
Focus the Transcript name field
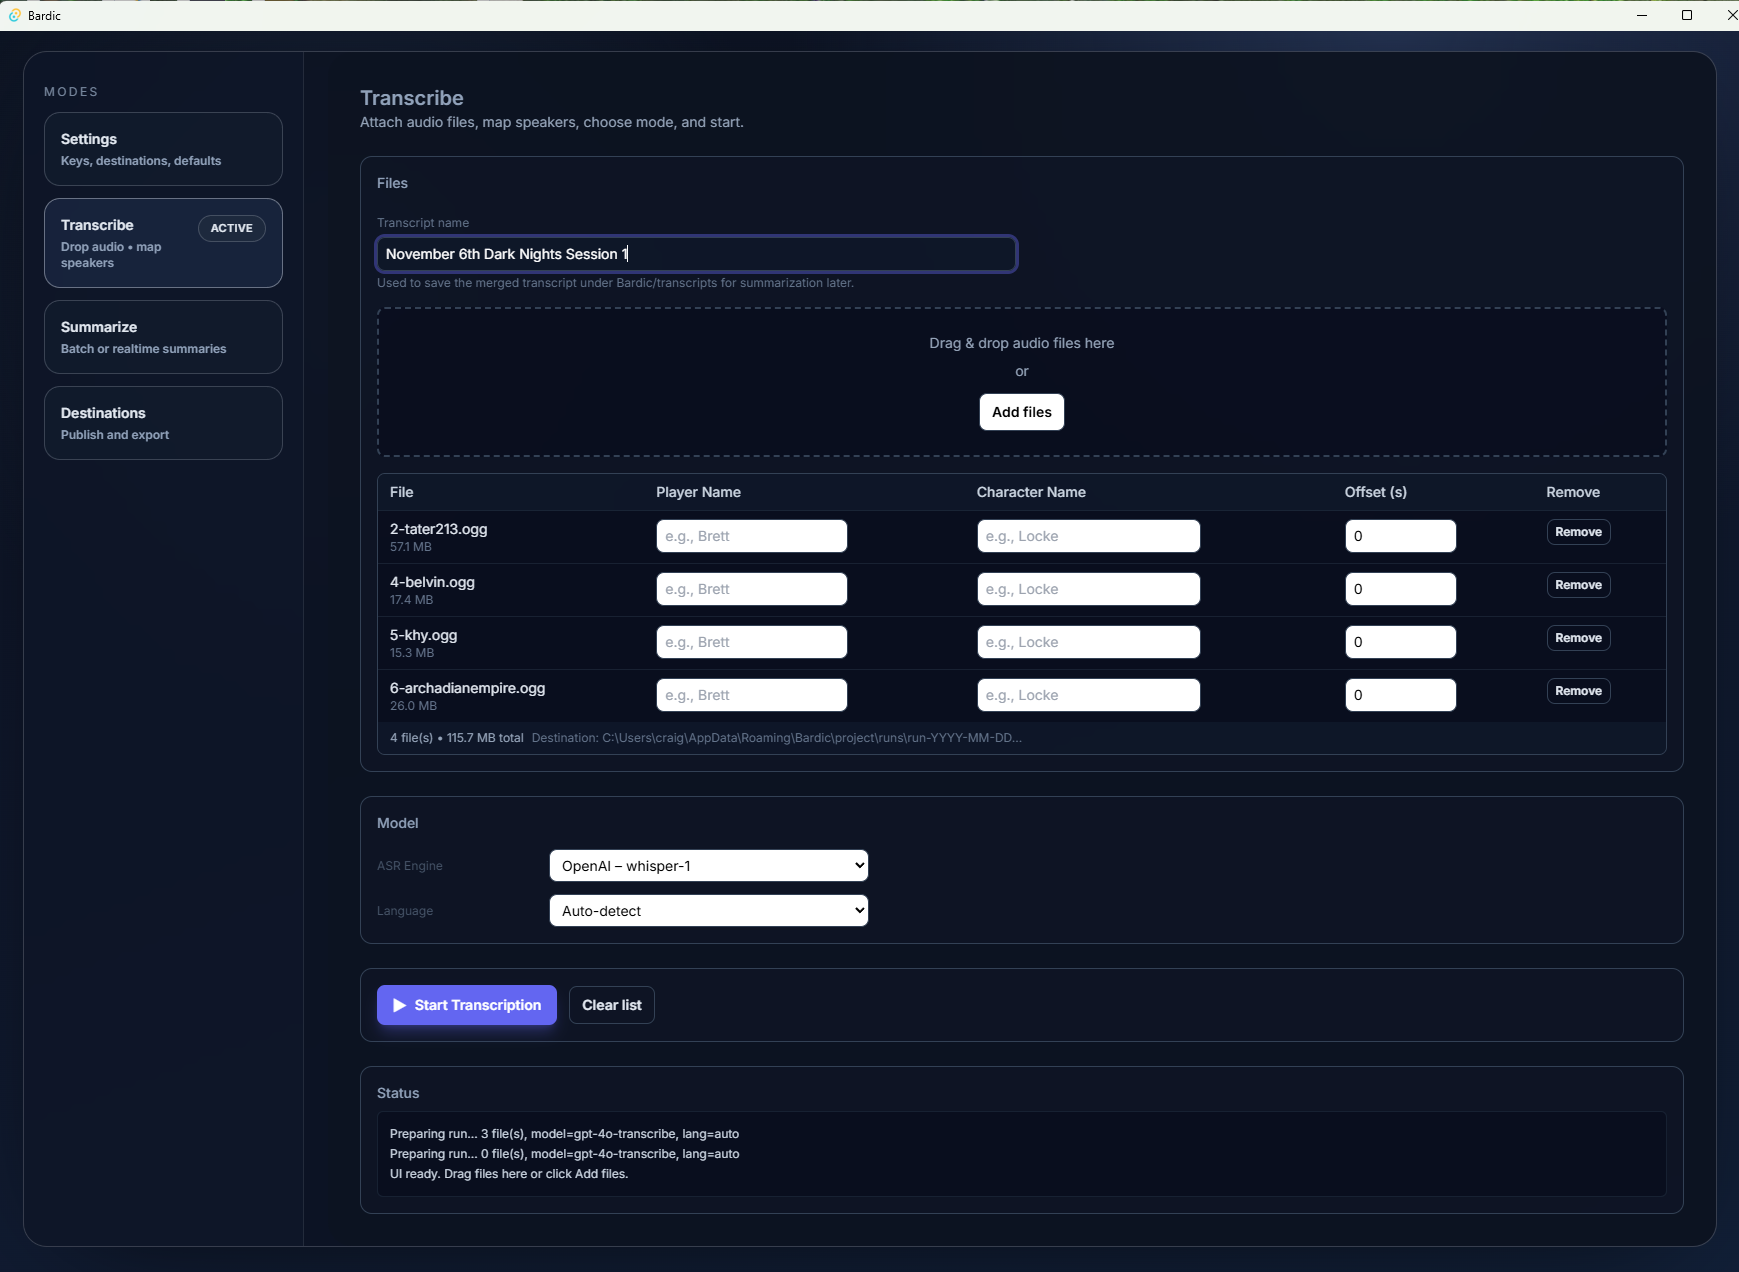click(696, 254)
